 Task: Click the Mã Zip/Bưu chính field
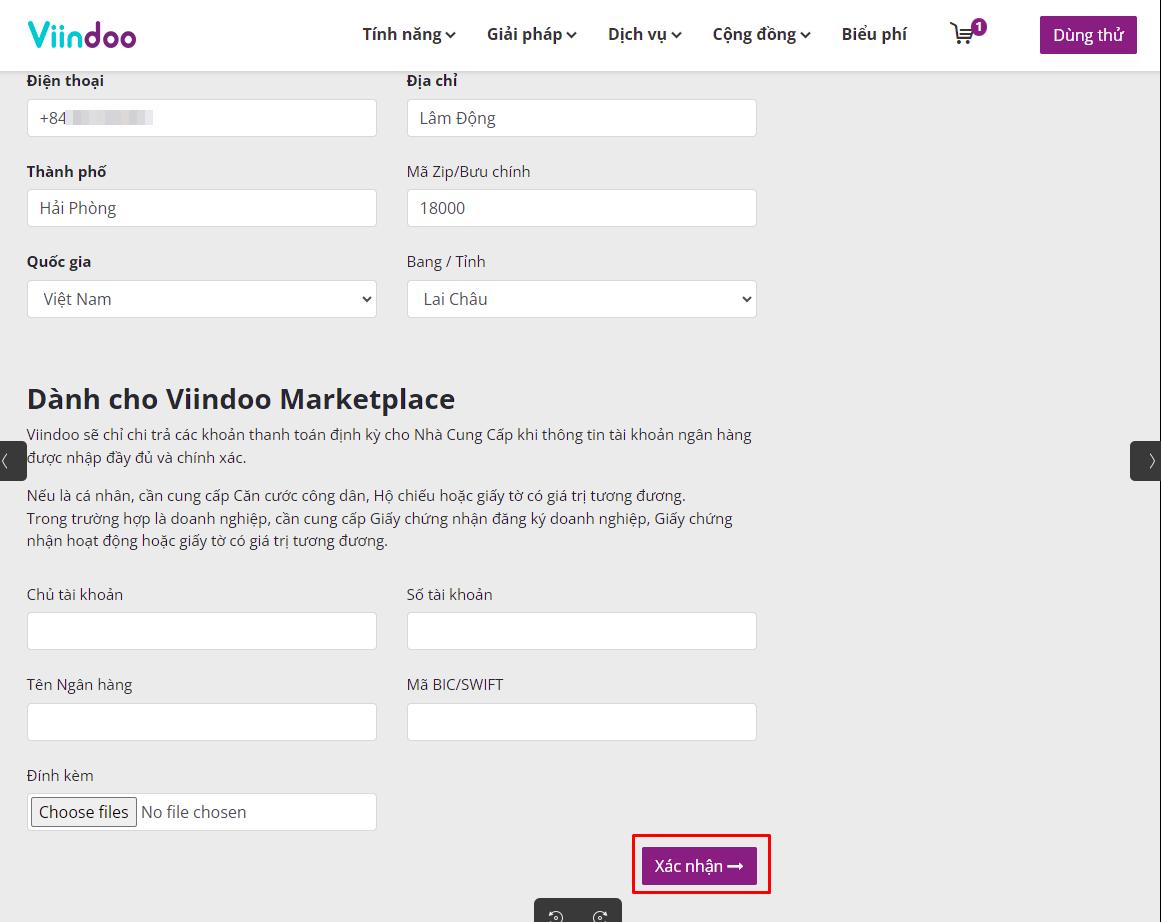click(x=581, y=208)
